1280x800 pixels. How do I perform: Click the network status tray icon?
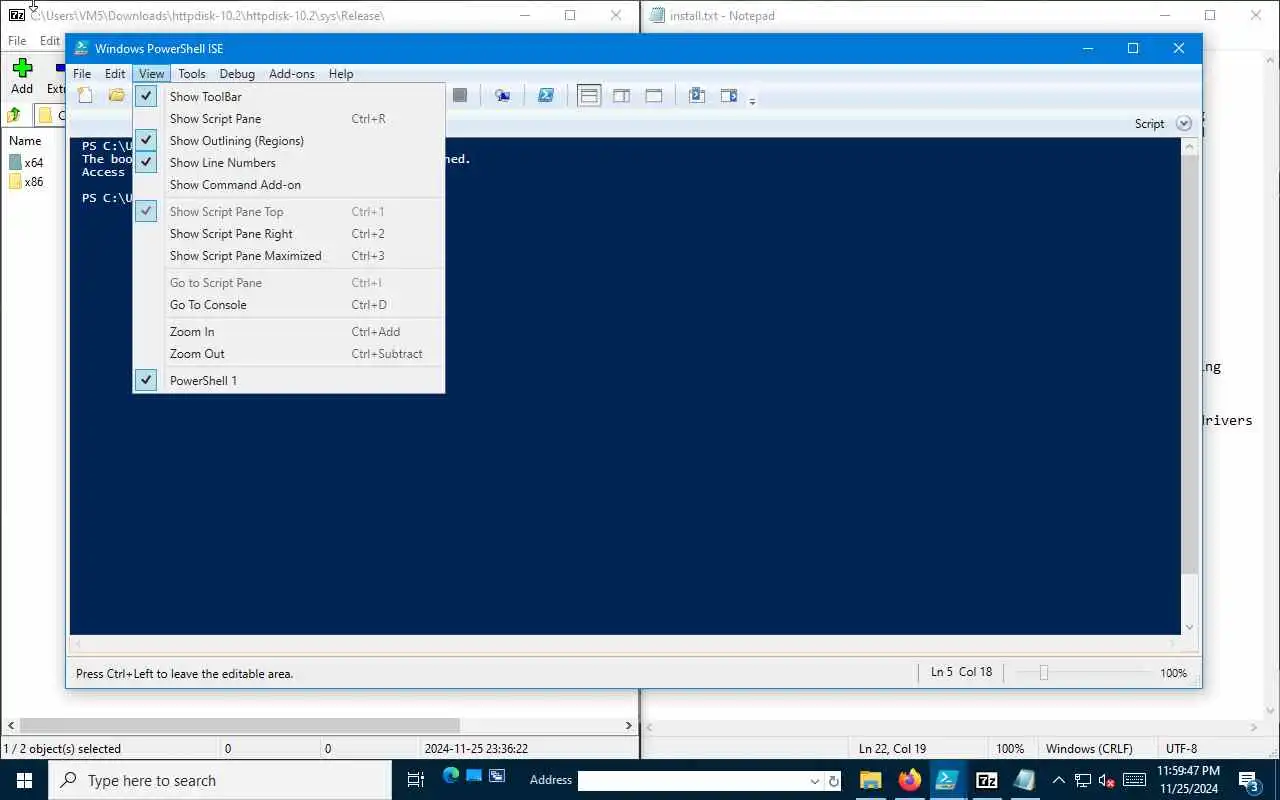1083,780
